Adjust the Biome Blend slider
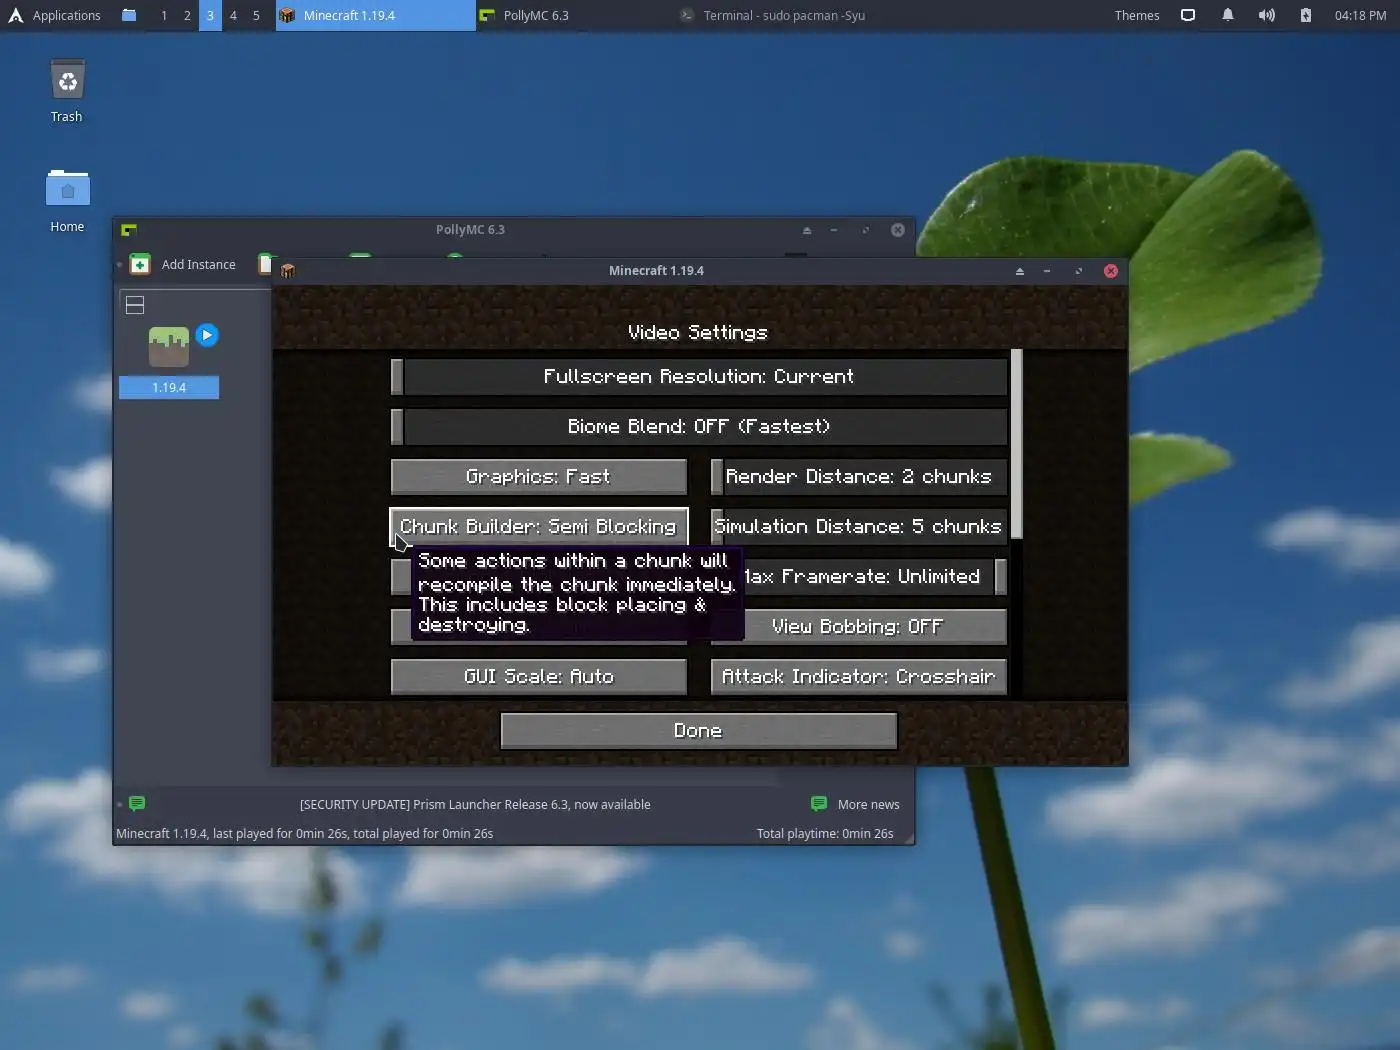 [698, 426]
